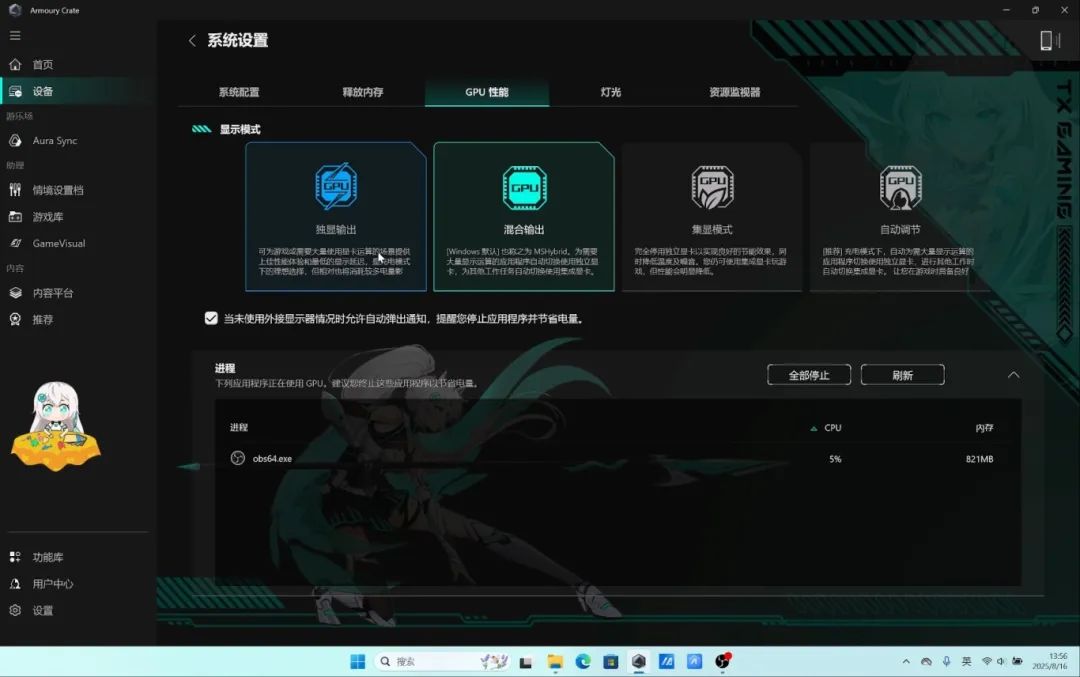Click the taskbar 搜索 search box
Screen dimensions: 1080x677
[444, 662]
